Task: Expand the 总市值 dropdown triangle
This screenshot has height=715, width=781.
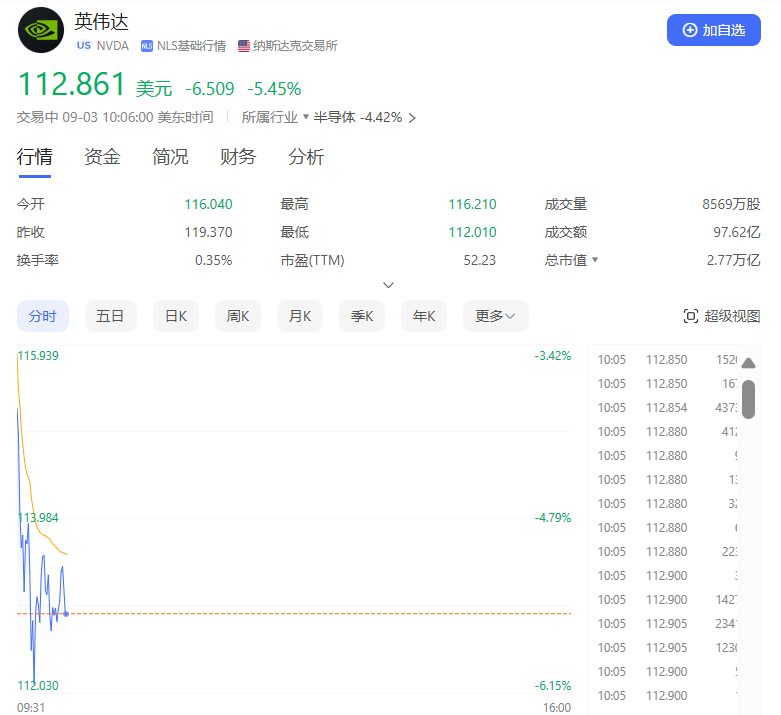Action: click(x=596, y=260)
